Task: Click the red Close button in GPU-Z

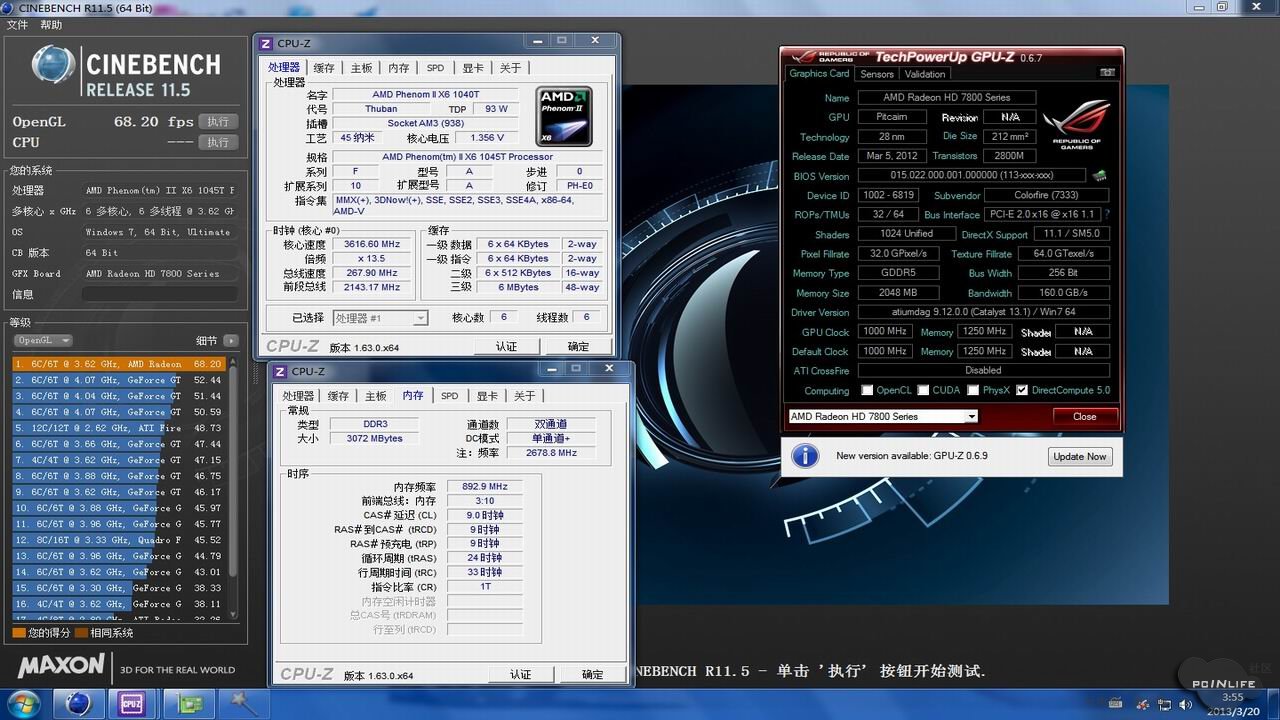Action: tap(1084, 416)
